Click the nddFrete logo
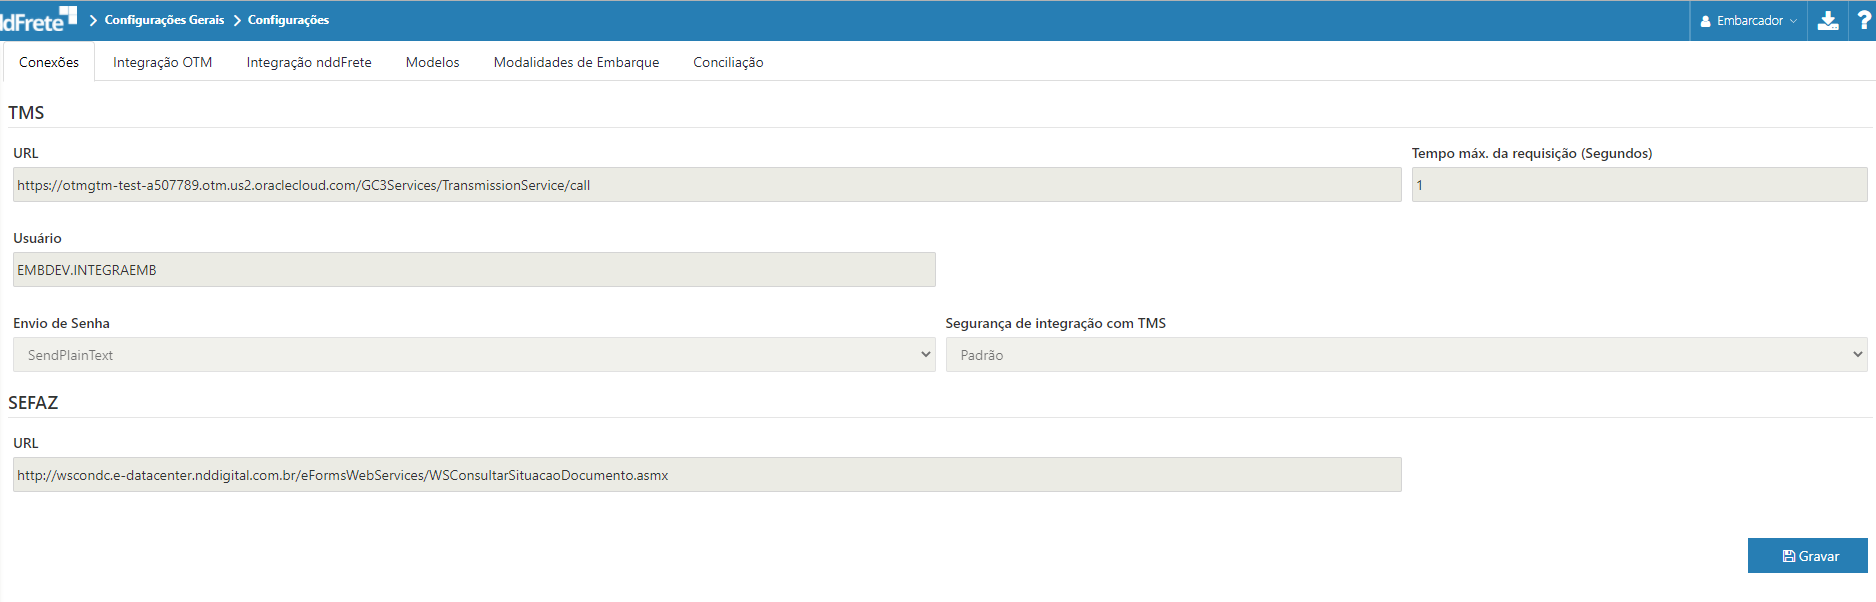1876x602 pixels. [x=38, y=20]
